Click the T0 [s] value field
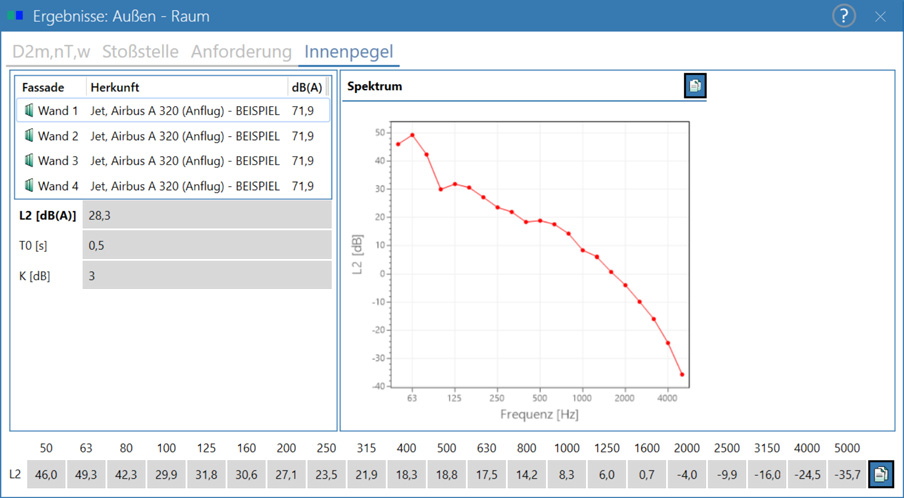Viewport: 904px width, 498px height. [207, 246]
